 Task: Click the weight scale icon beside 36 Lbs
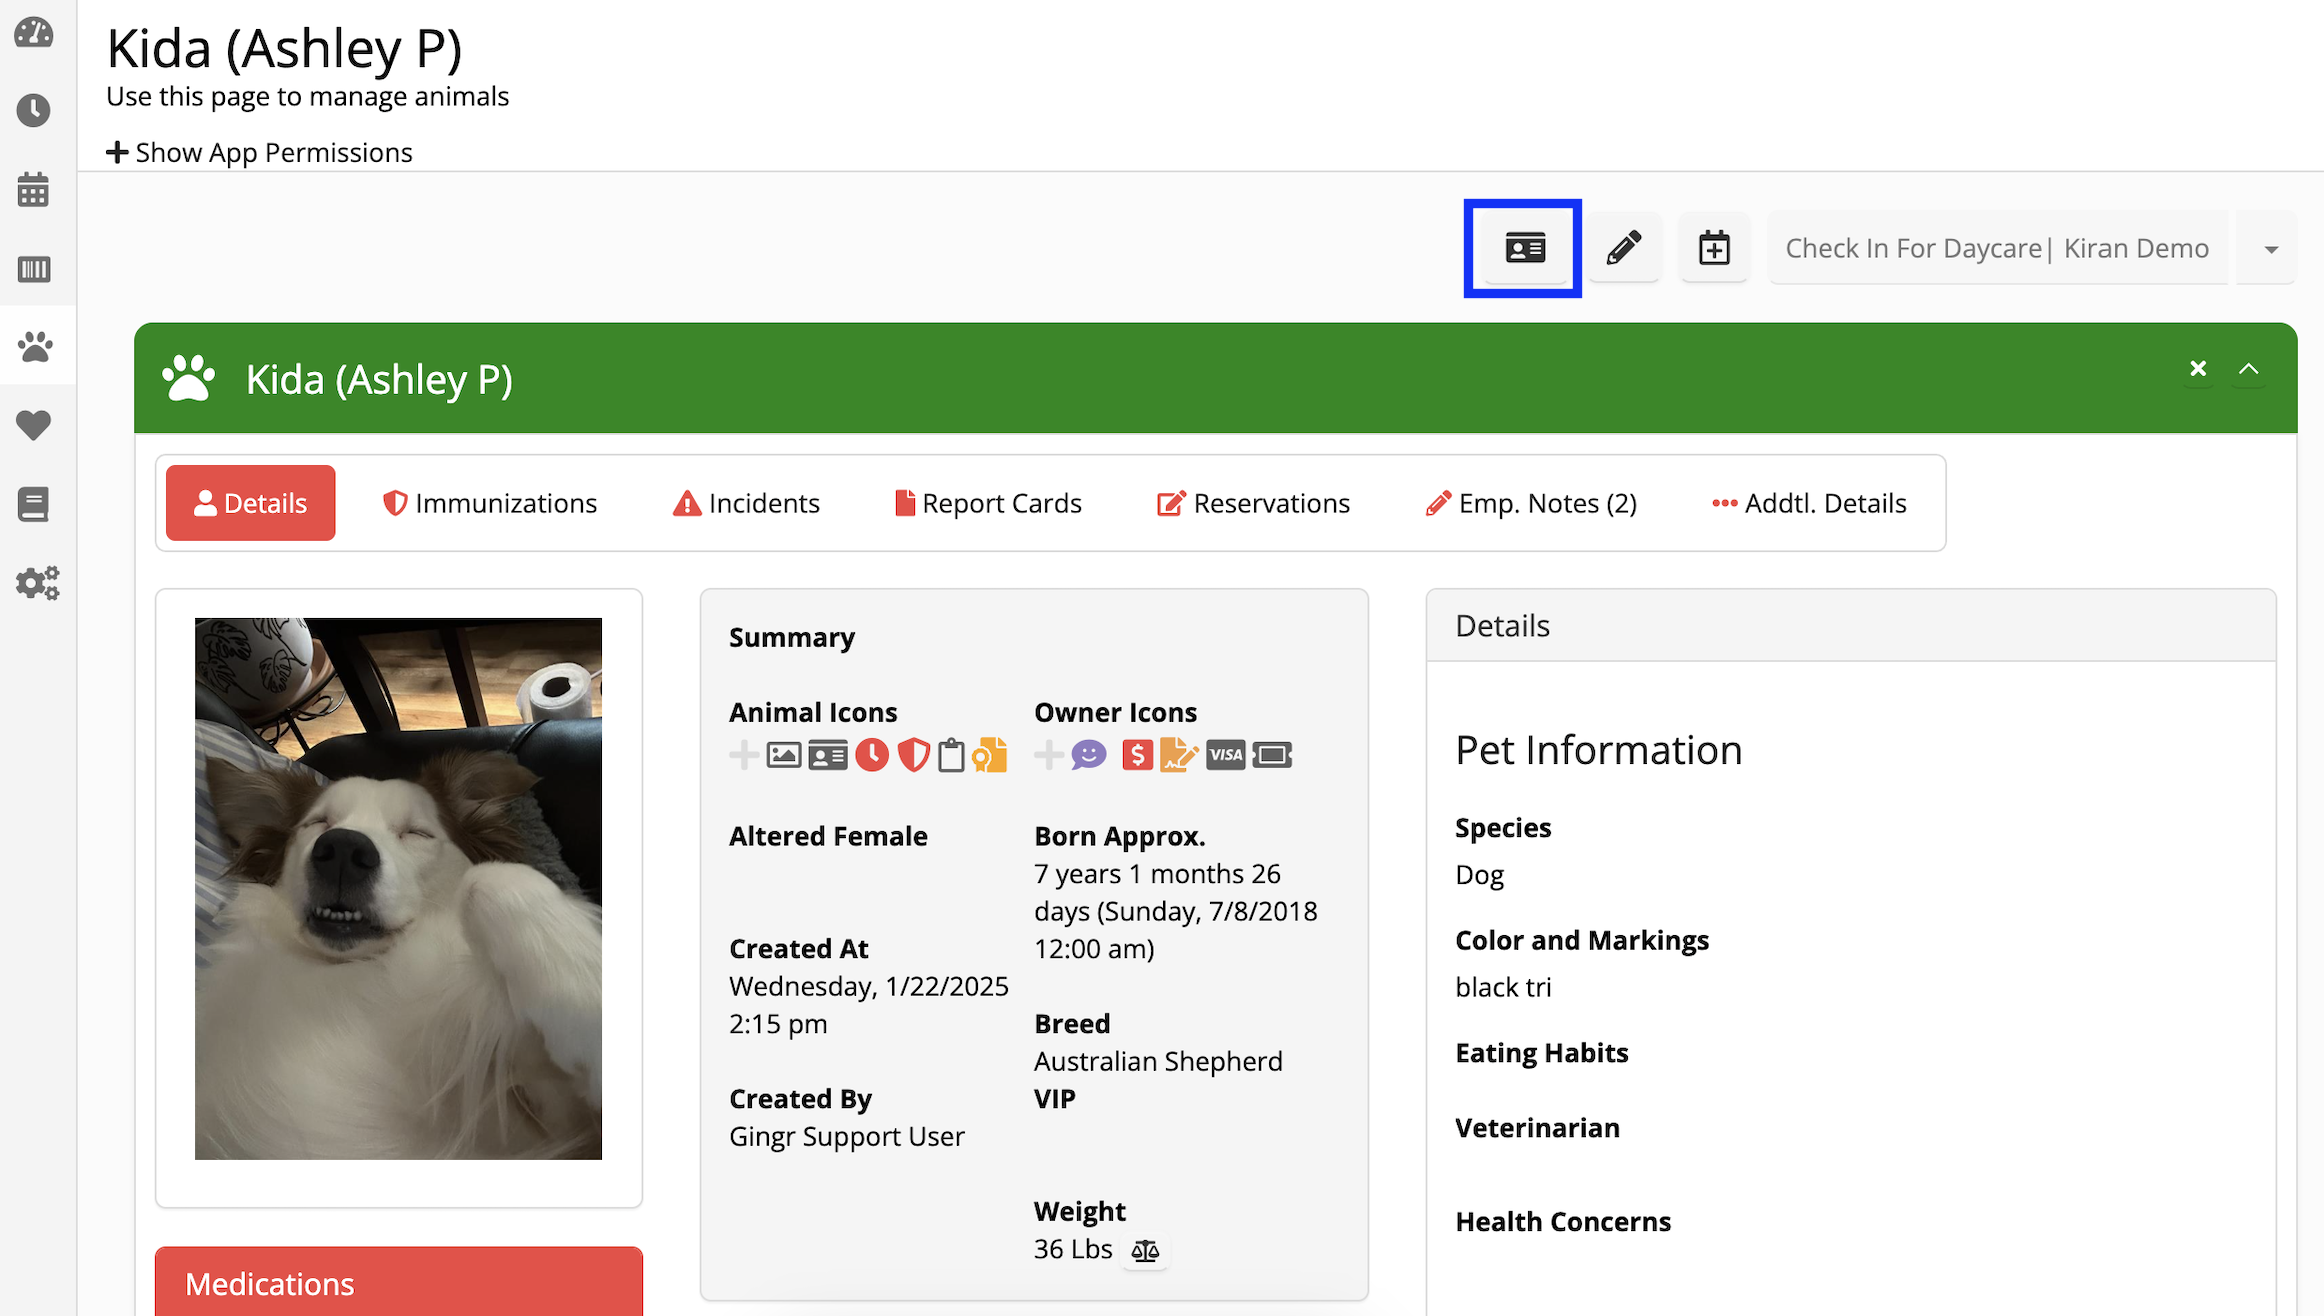[1145, 1250]
